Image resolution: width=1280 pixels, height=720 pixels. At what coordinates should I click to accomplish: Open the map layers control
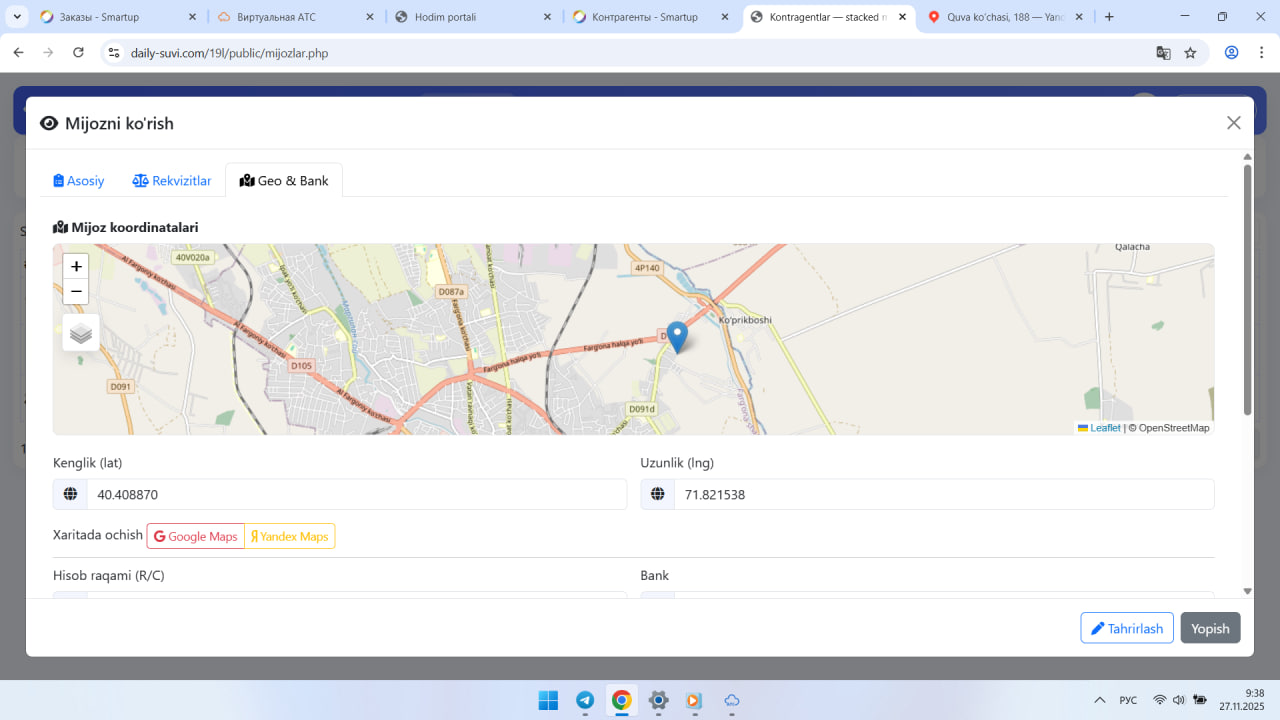click(81, 333)
